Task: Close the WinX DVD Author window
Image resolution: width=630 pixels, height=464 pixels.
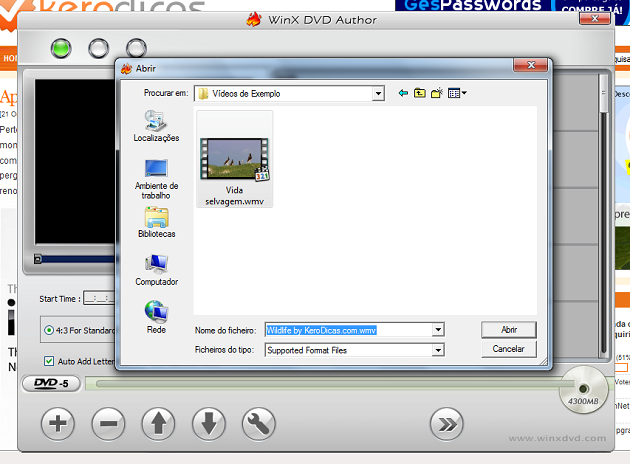Action: coord(595,18)
